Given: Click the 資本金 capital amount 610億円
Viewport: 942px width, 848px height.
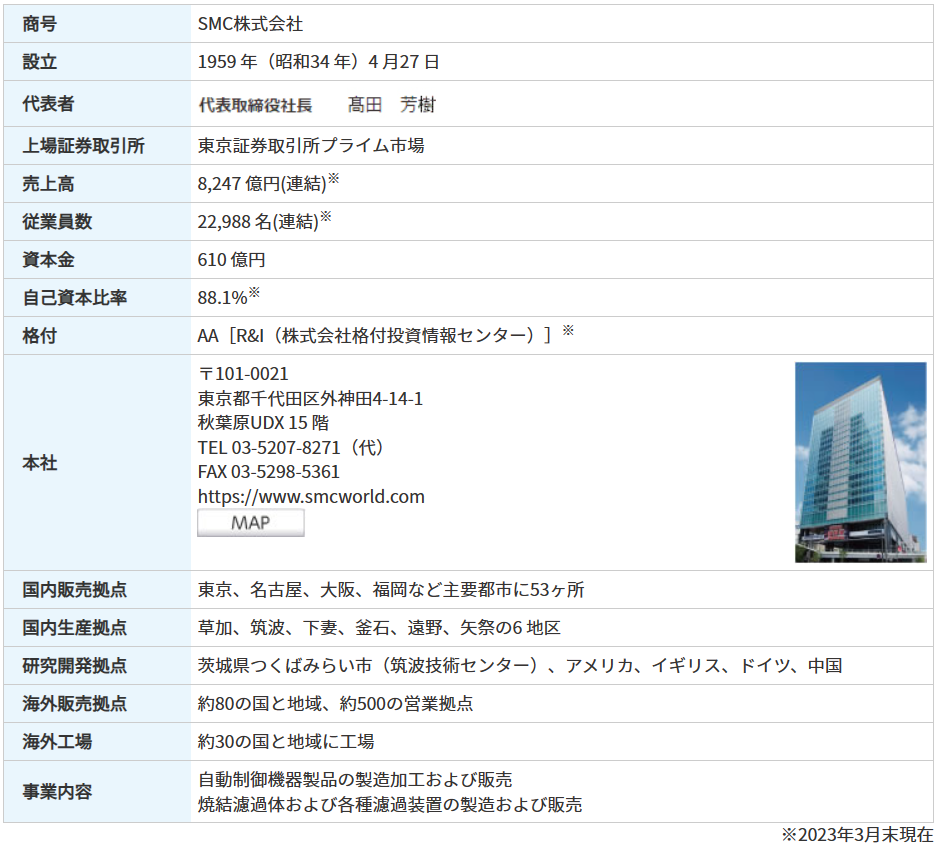Looking at the screenshot, I should coord(230,259).
